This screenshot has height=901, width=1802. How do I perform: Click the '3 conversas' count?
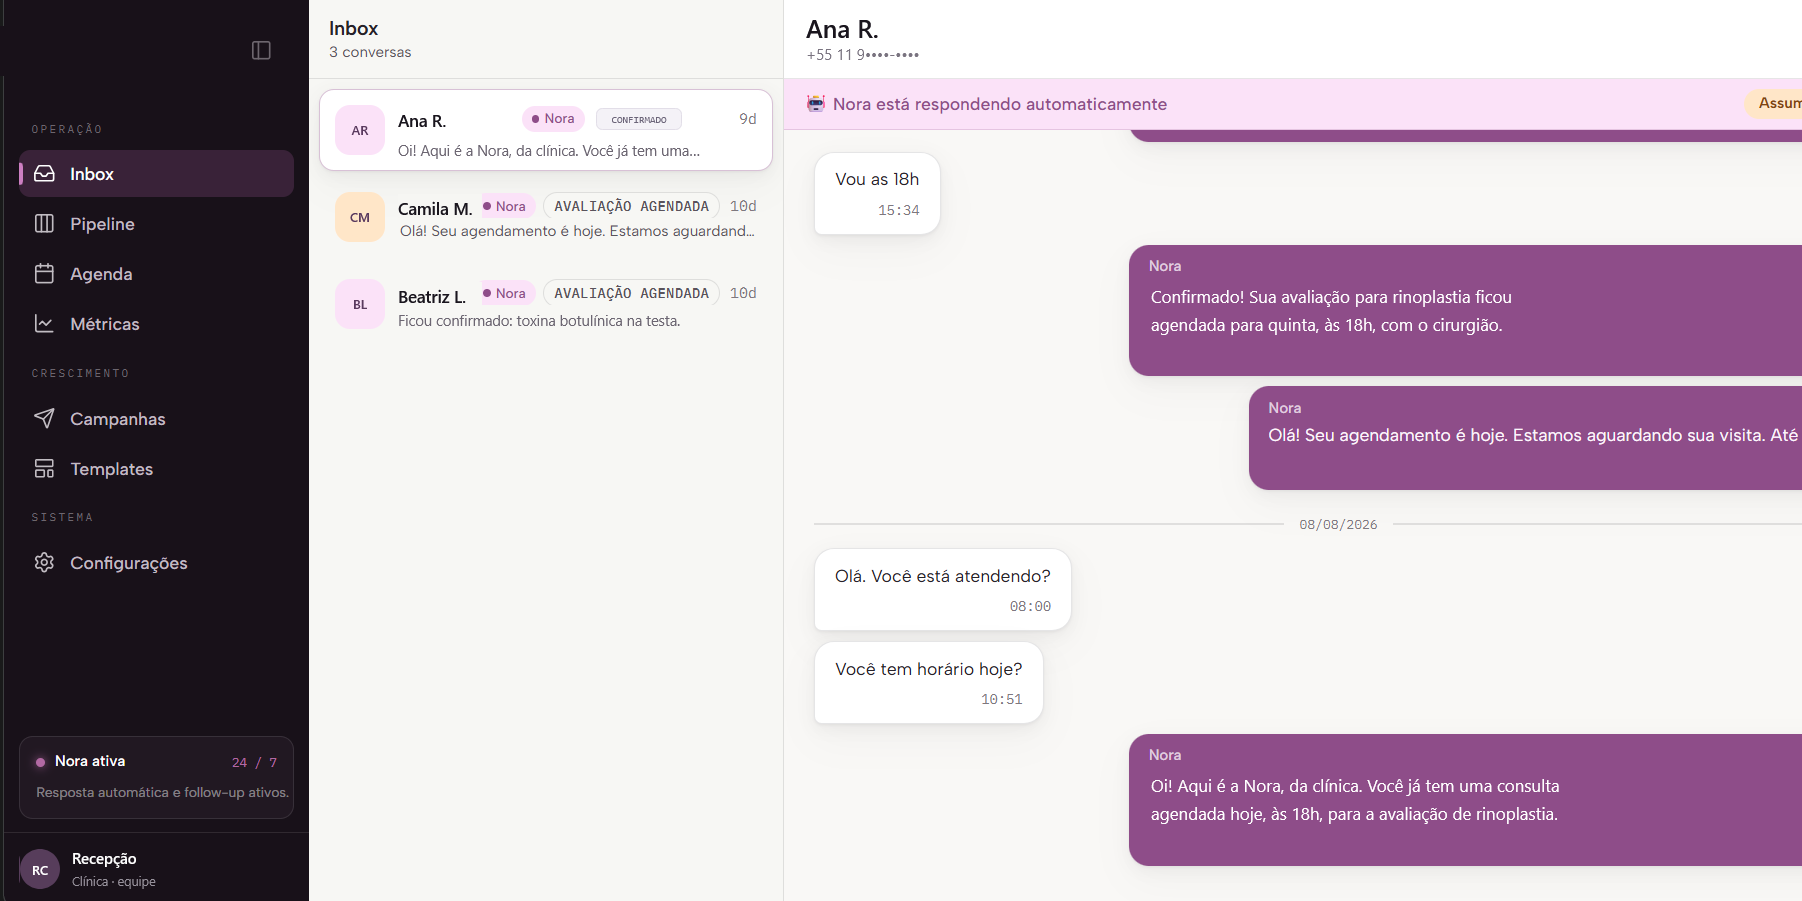pos(370,52)
